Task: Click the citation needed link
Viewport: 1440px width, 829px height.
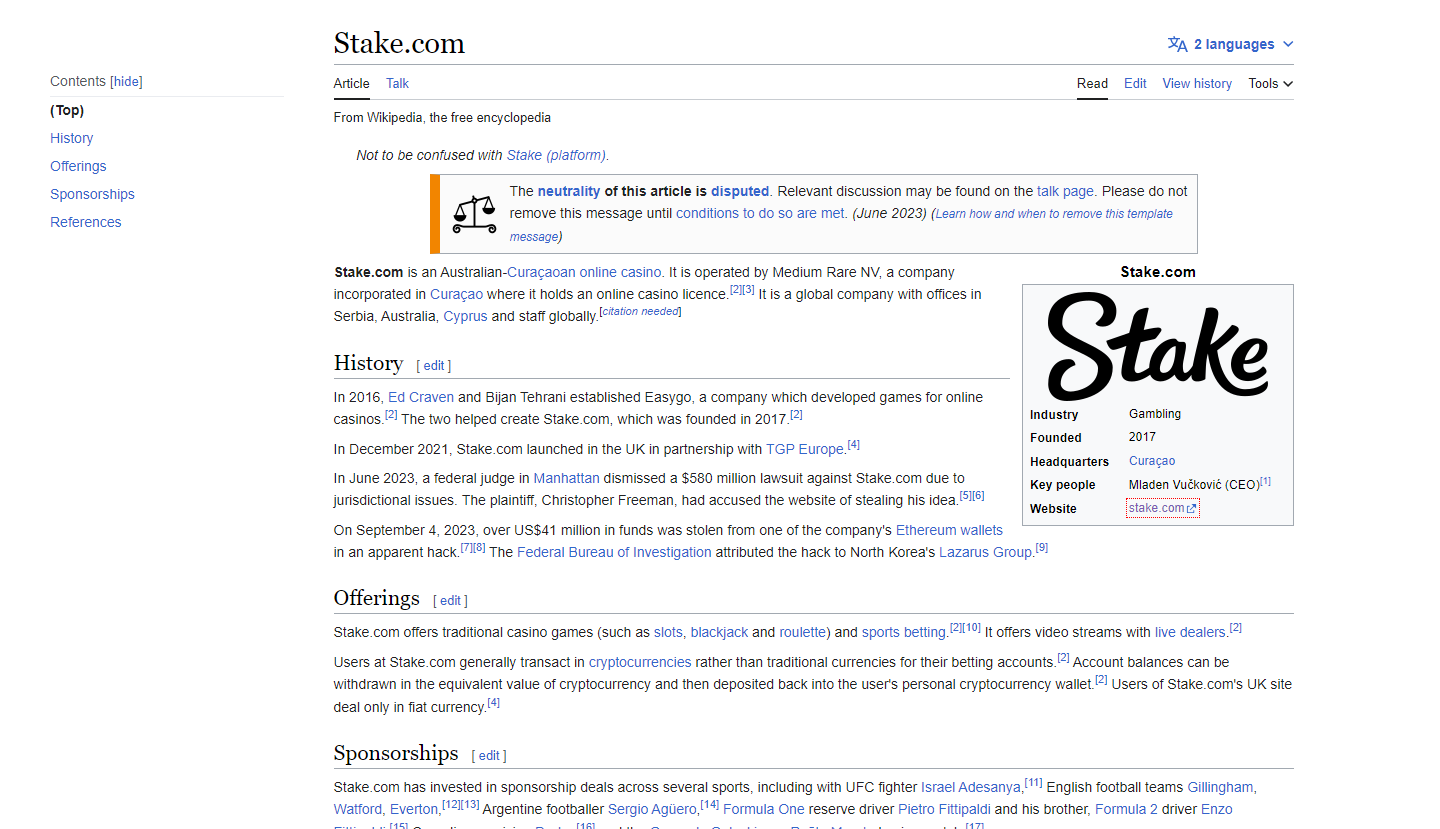Action: (x=640, y=312)
